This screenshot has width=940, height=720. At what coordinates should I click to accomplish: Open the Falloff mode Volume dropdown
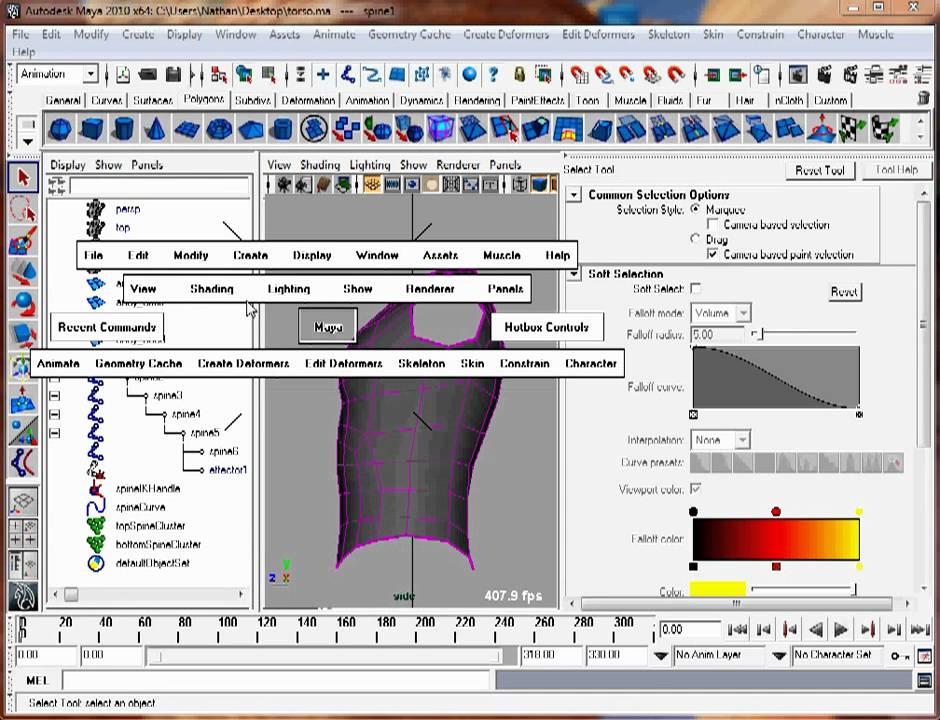click(743, 313)
